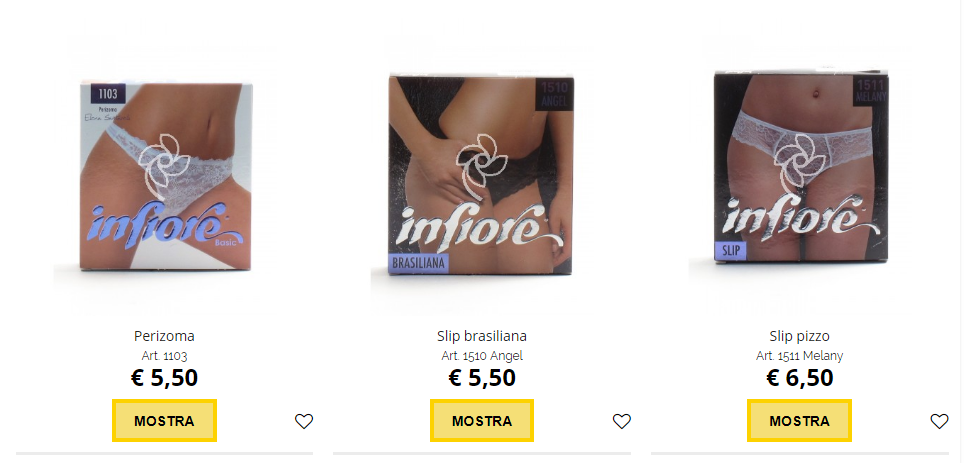Click the € 5,50 price under Perizoma
Viewport: 971px width, 463px height.
[164, 378]
